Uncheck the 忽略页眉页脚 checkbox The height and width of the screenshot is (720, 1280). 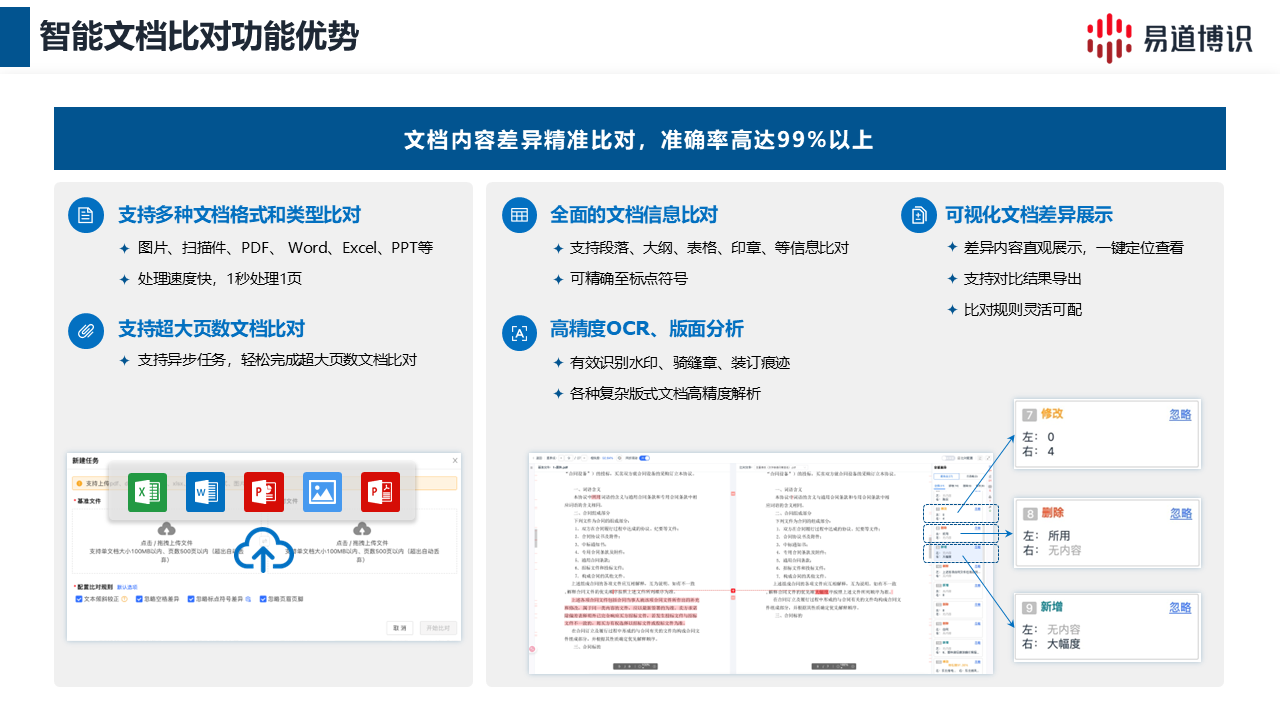coord(263,599)
